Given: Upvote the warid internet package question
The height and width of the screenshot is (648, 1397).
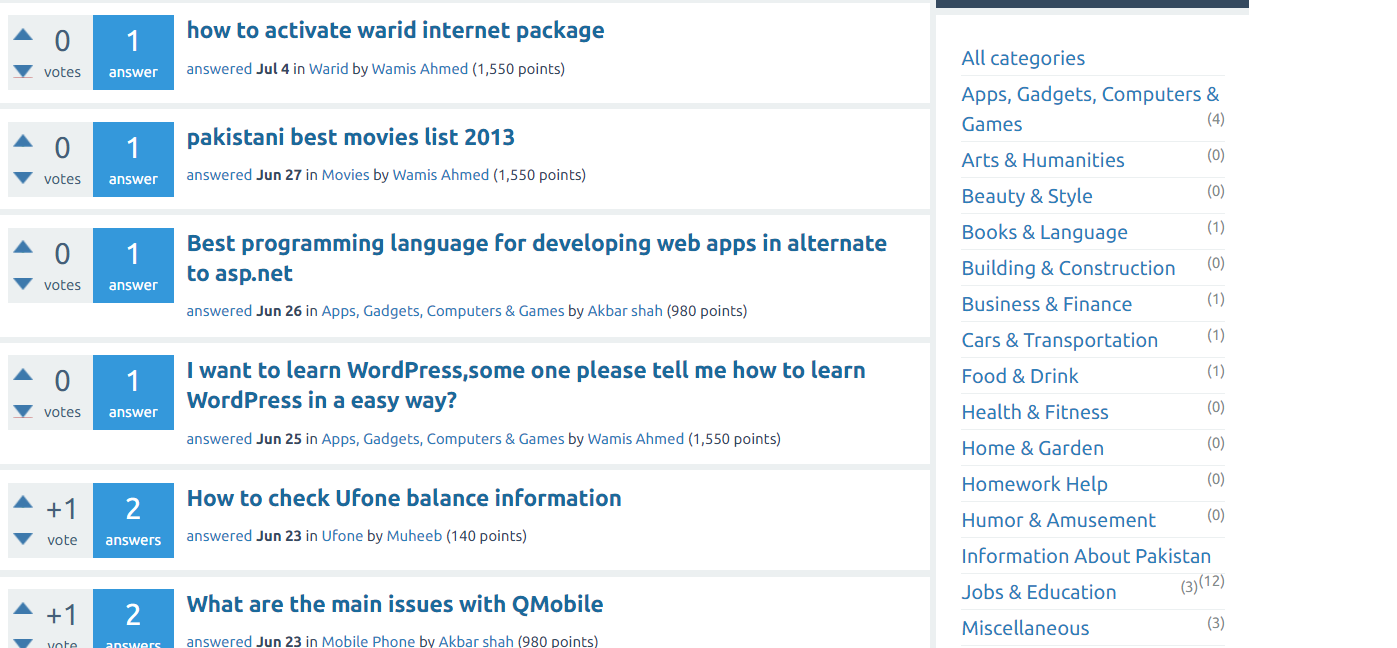Looking at the screenshot, I should pos(23,35).
